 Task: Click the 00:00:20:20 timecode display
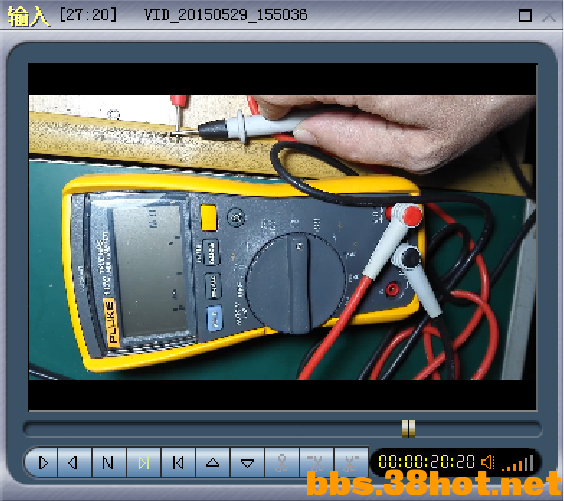[427, 462]
